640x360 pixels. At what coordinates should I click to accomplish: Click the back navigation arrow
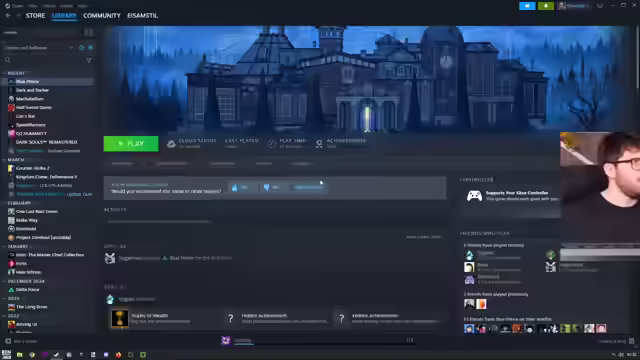8,16
